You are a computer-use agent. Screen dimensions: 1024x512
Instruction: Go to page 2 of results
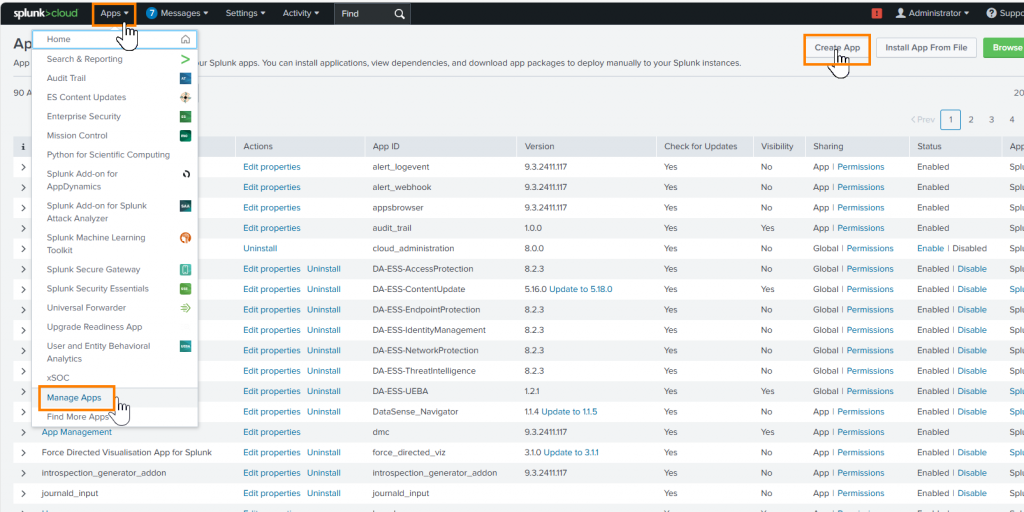point(970,119)
